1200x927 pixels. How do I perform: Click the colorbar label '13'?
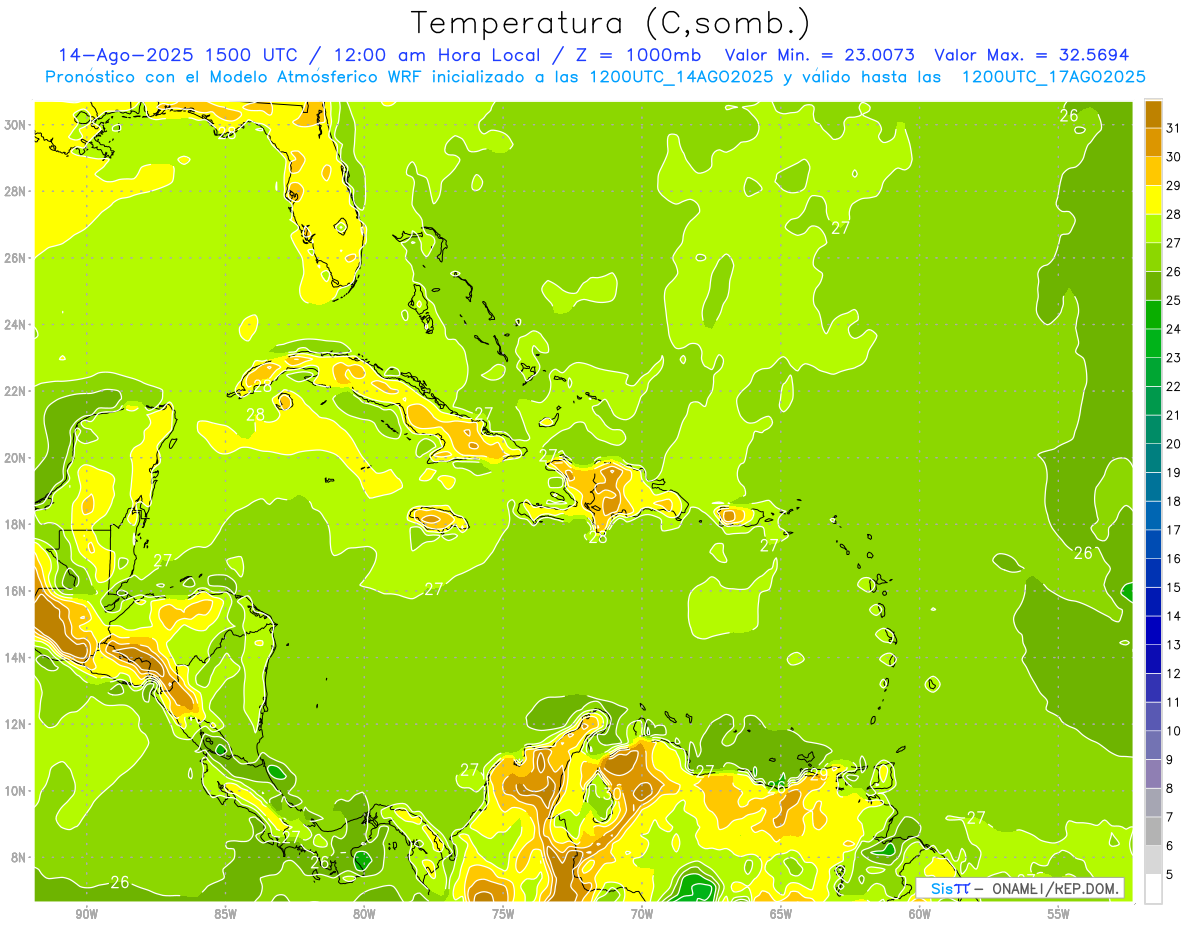[1174, 645]
